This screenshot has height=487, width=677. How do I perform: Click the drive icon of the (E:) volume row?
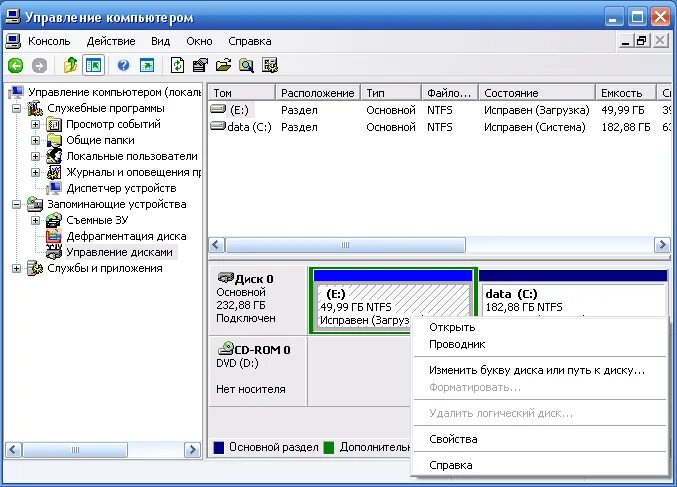click(x=218, y=109)
